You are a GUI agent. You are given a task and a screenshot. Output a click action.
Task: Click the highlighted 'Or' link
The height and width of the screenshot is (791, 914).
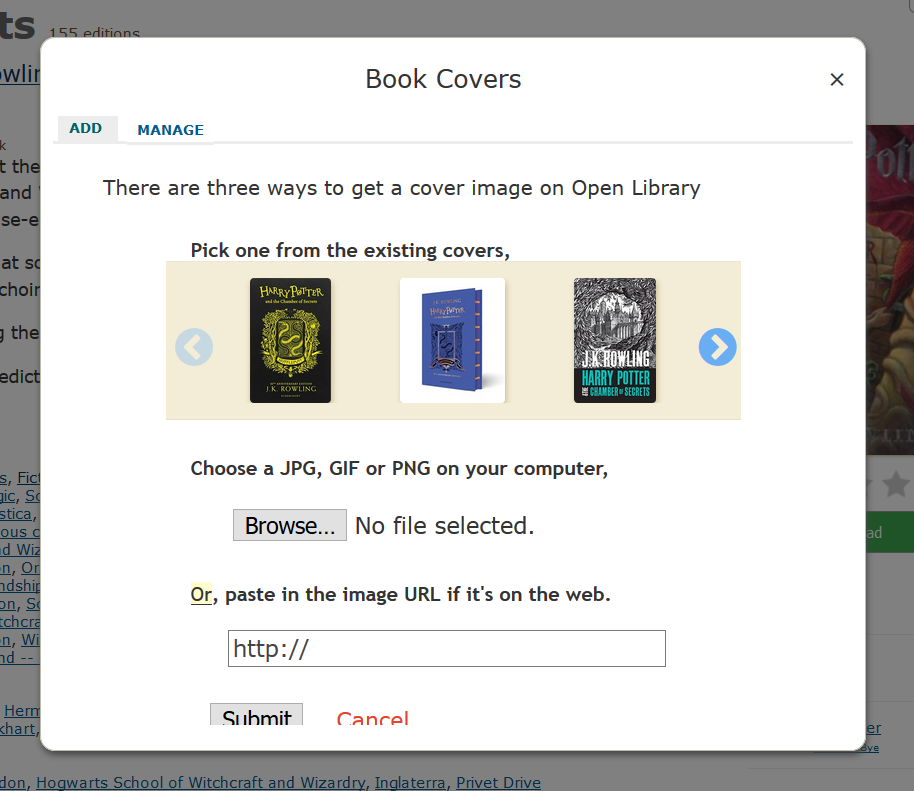point(201,594)
